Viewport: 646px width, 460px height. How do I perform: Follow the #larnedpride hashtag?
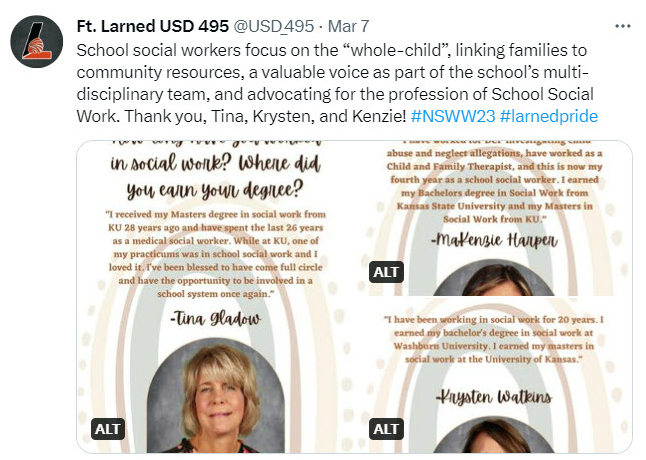[549, 116]
